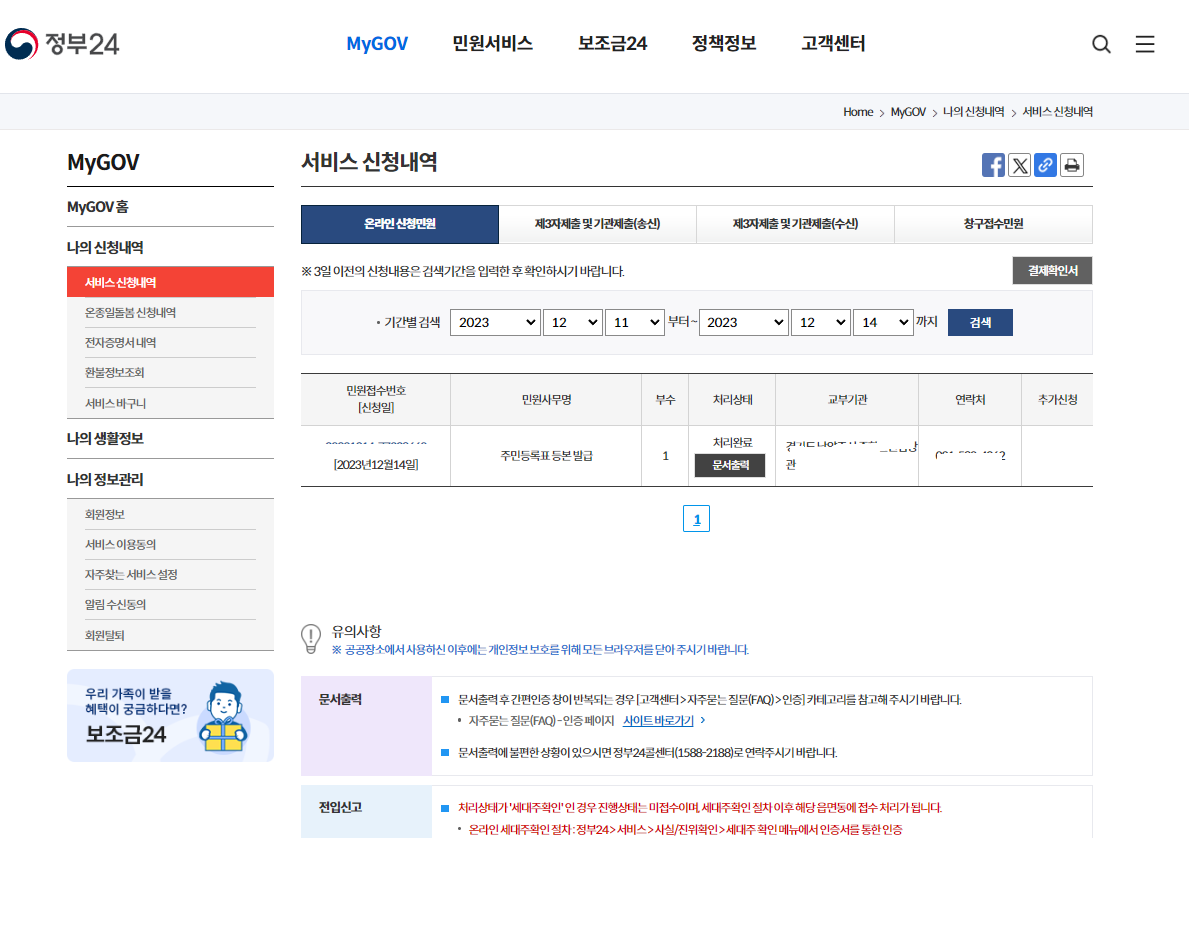The image size is (1189, 943).
Task: Click the 정부24 logo
Action: pos(60,44)
